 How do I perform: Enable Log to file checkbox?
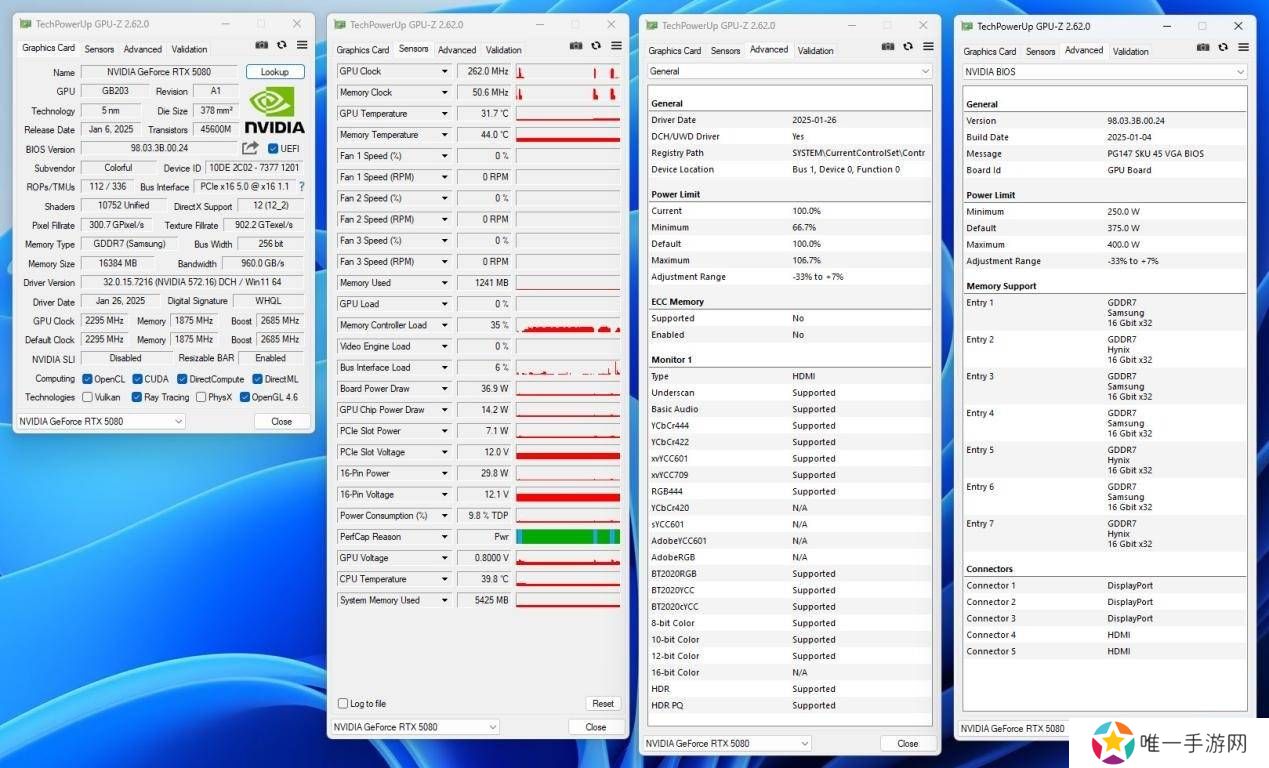click(x=343, y=704)
